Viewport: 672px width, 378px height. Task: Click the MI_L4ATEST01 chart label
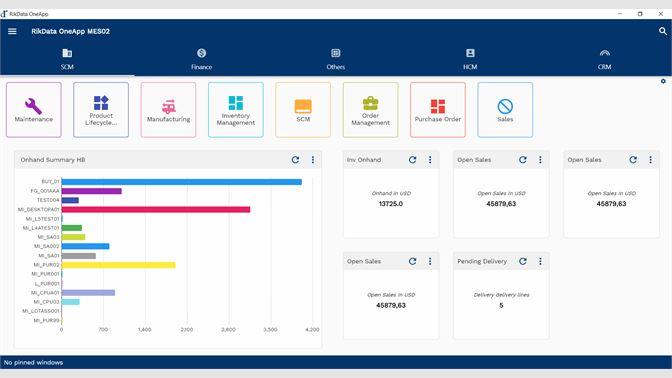point(41,228)
